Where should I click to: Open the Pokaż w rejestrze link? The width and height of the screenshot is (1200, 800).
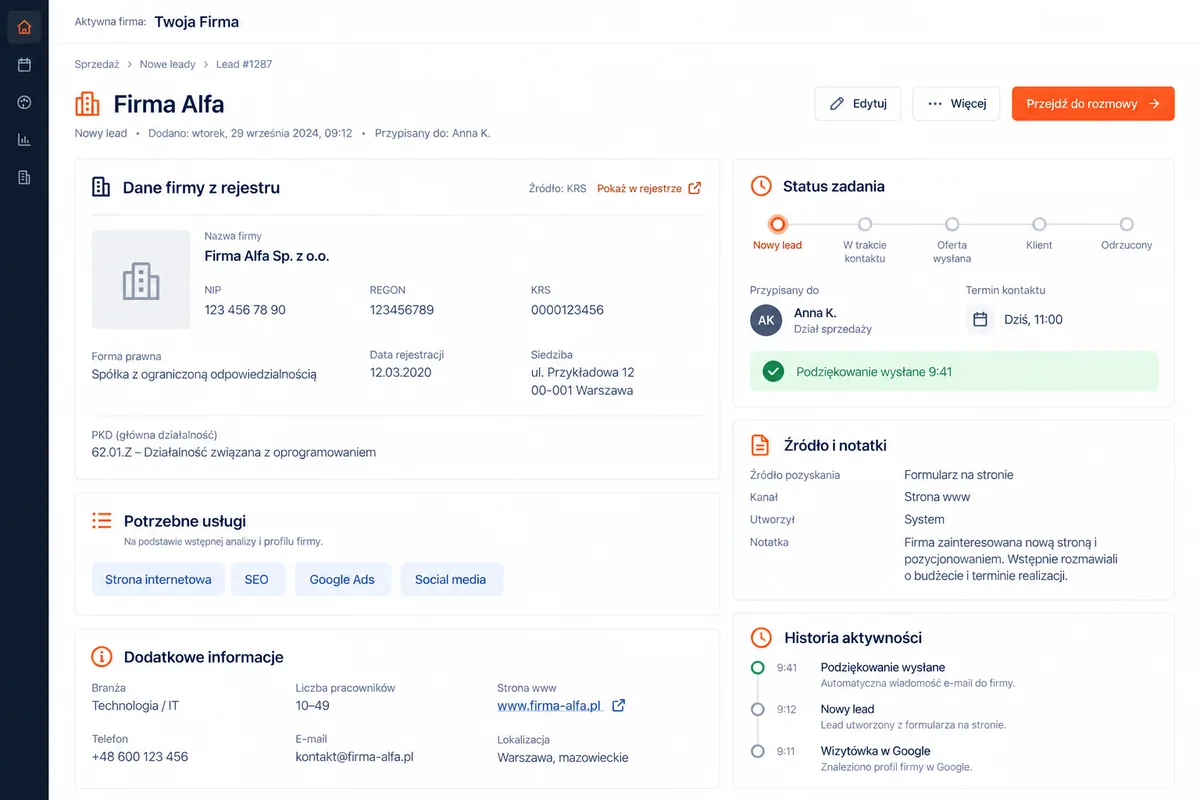pos(649,188)
